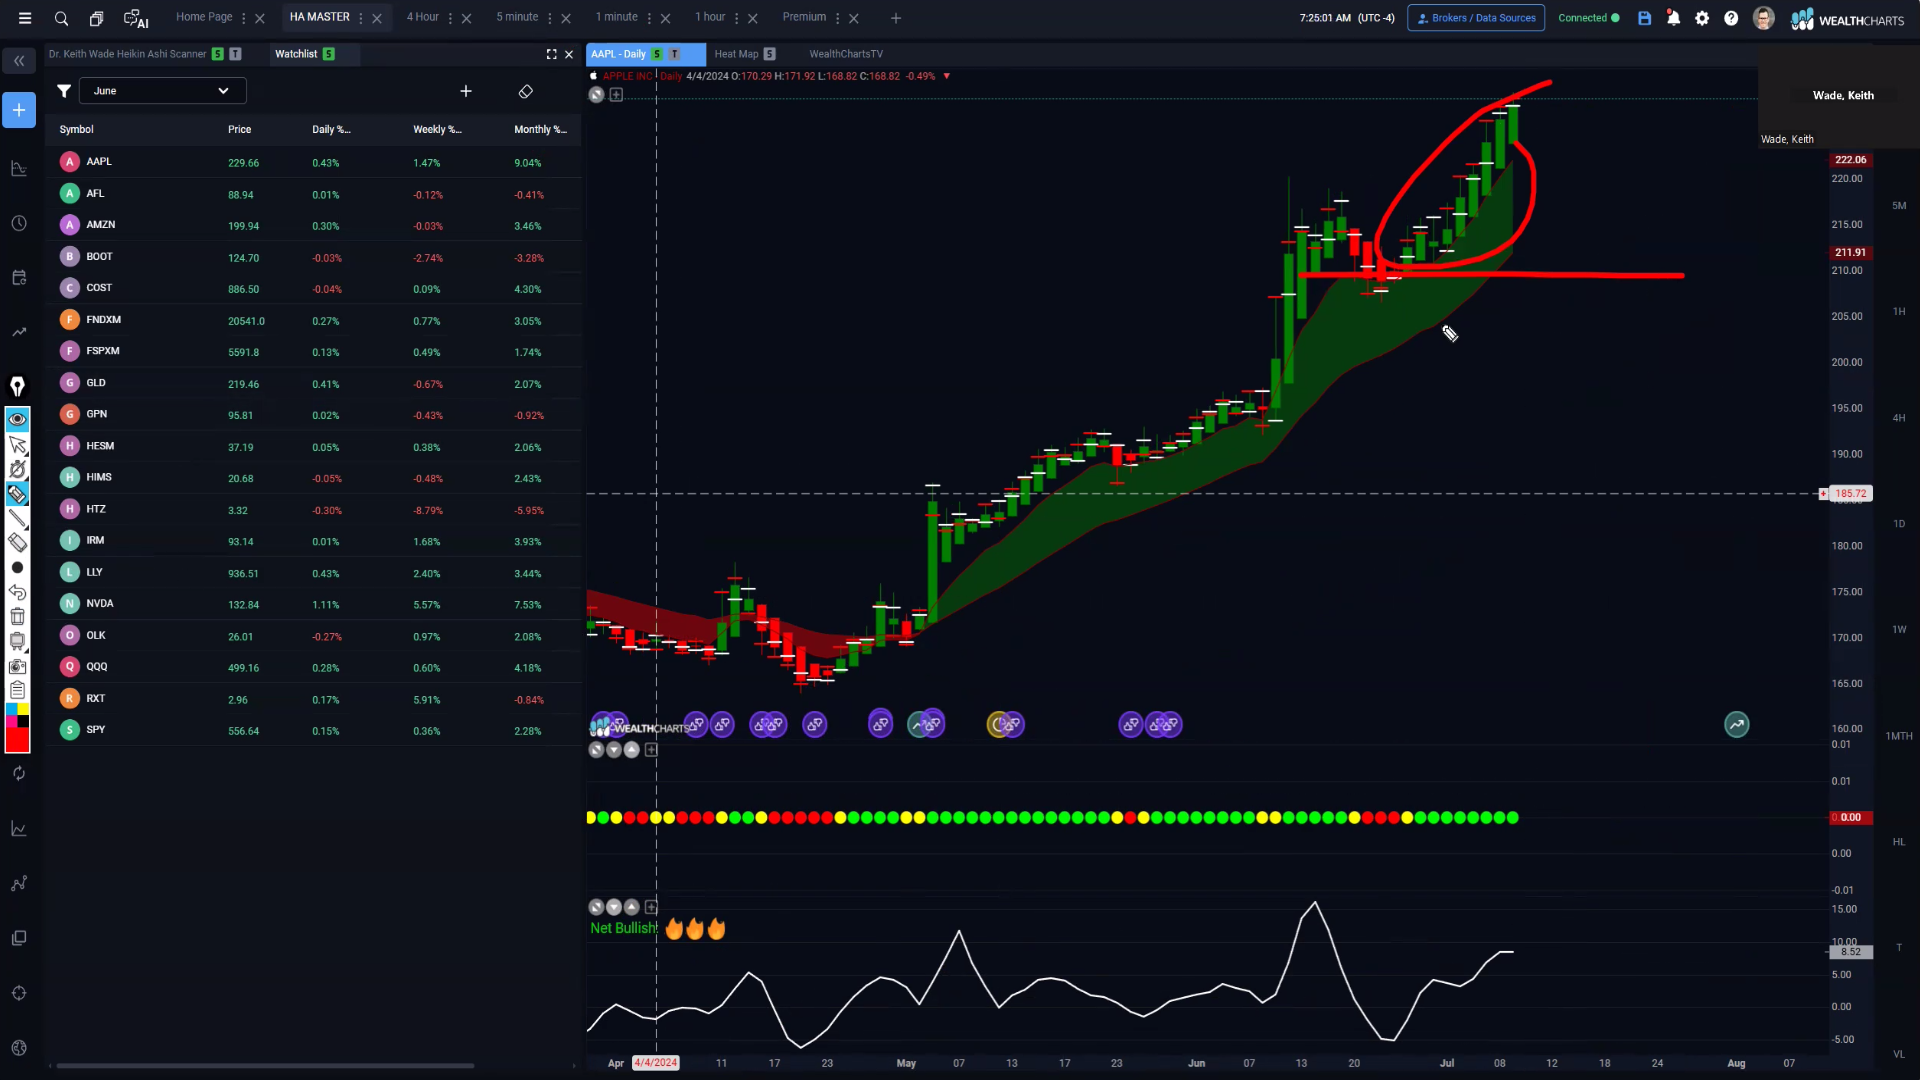Add a new workspace tab
The image size is (1920, 1080).
[896, 18]
